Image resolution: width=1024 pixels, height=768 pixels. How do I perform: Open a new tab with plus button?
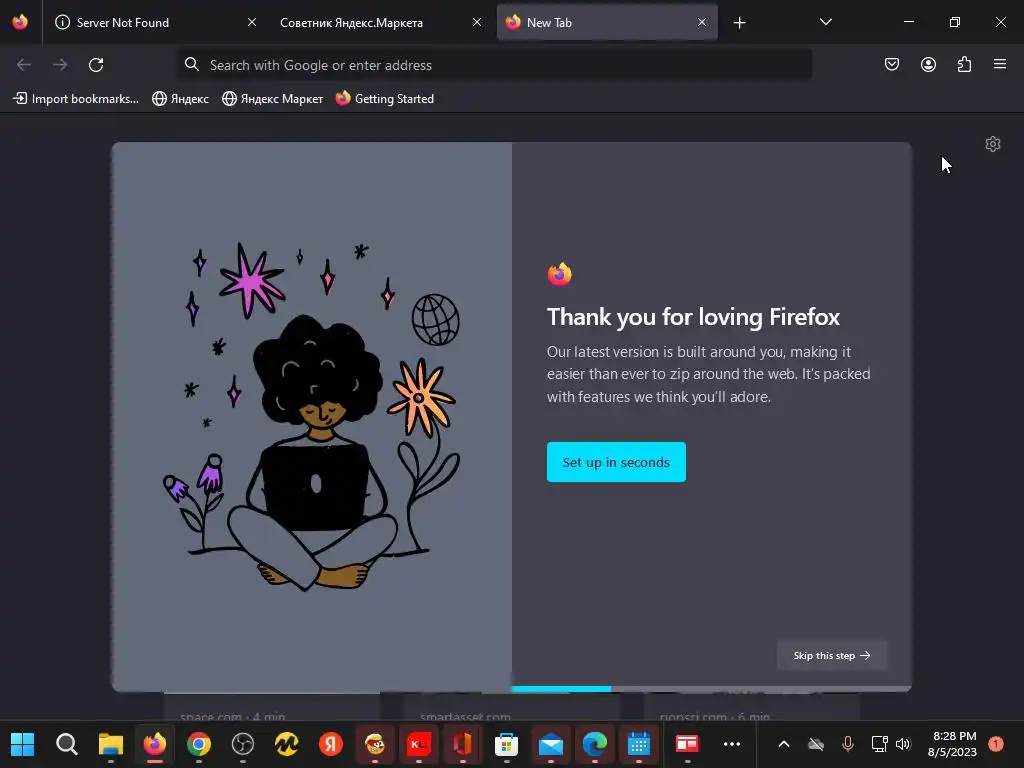tap(739, 23)
